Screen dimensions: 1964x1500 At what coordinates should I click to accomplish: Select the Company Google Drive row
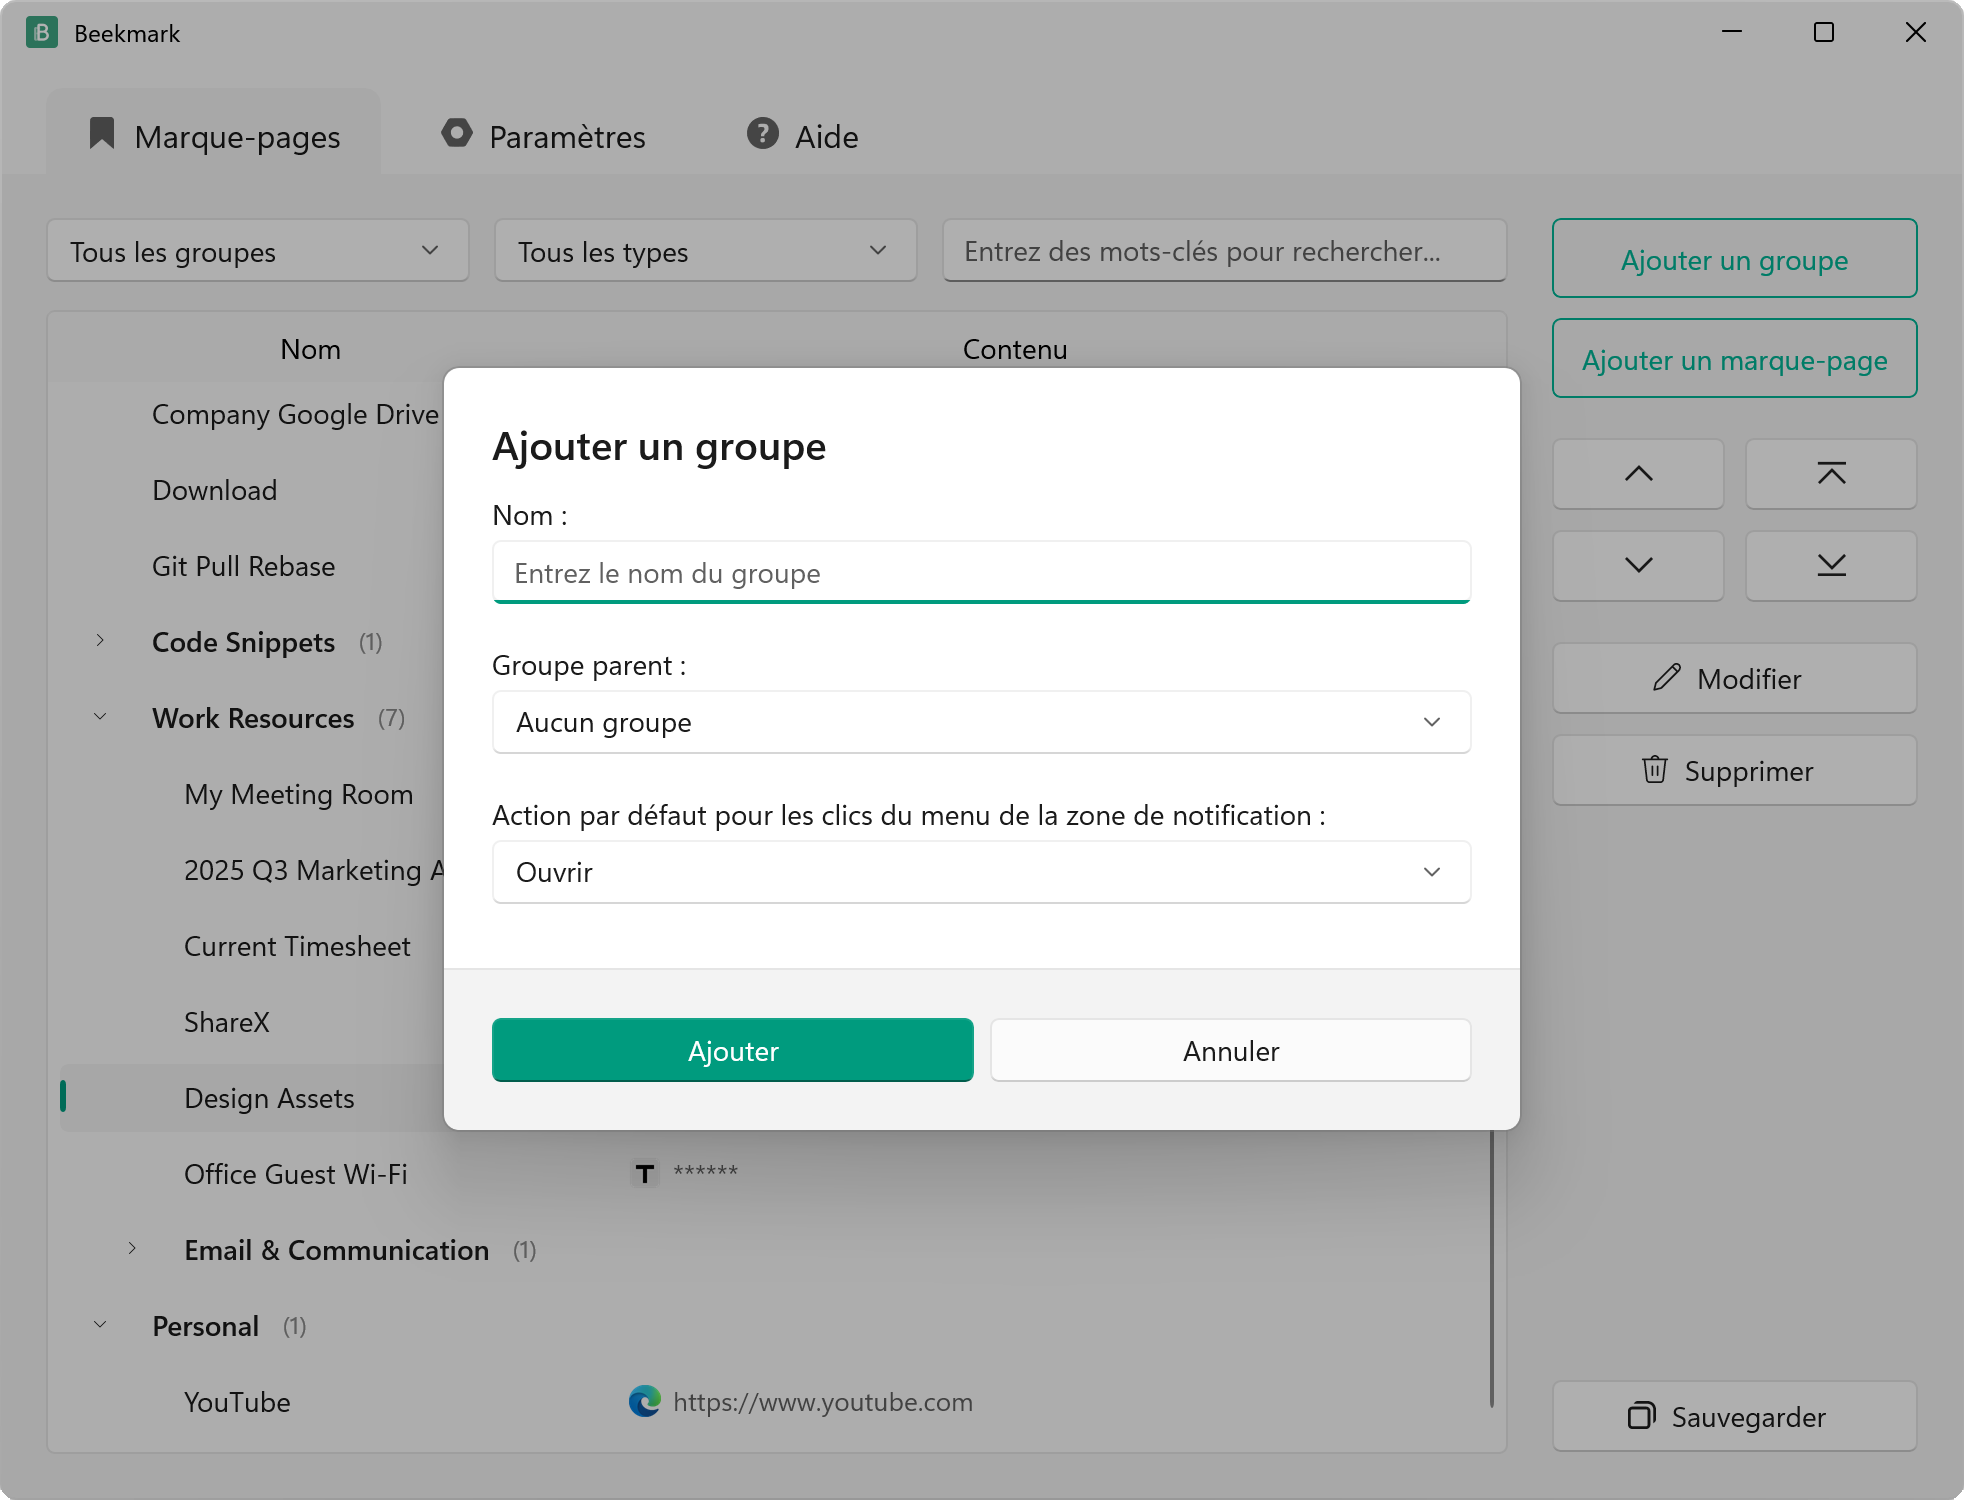(x=295, y=414)
